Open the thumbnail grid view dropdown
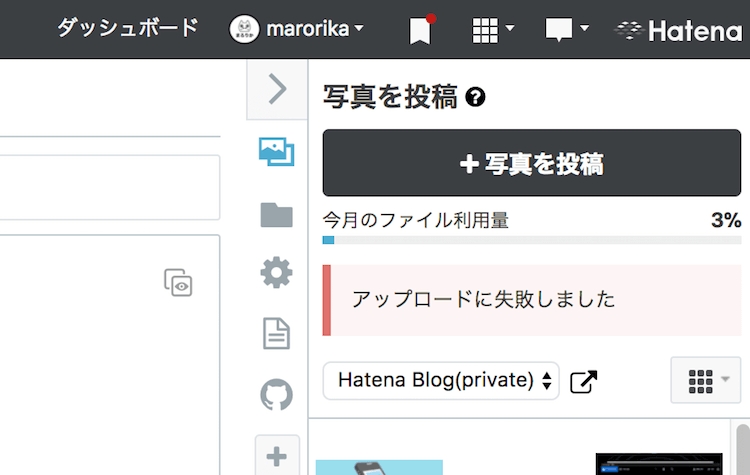Screen dimensions: 750x475 coord(706,380)
